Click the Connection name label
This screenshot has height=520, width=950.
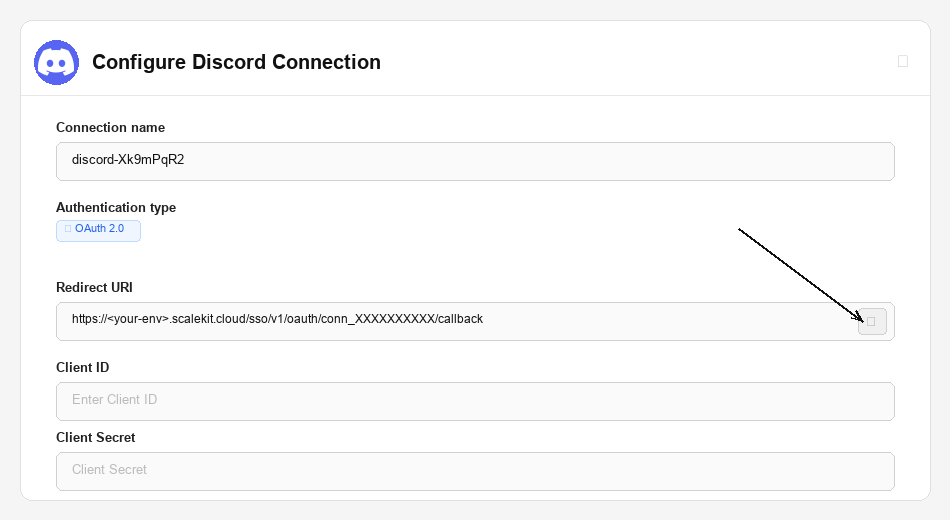[110, 127]
